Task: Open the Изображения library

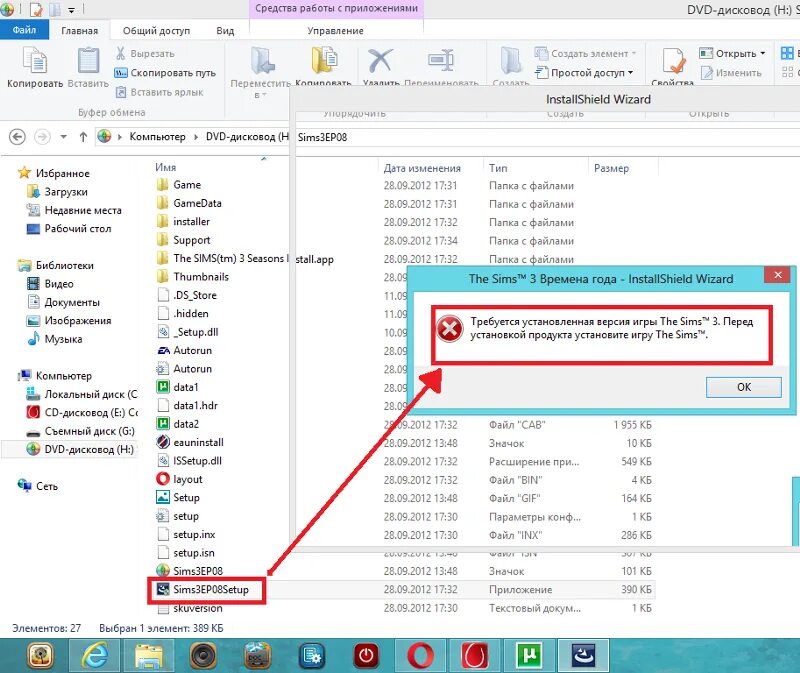Action: pos(69,320)
